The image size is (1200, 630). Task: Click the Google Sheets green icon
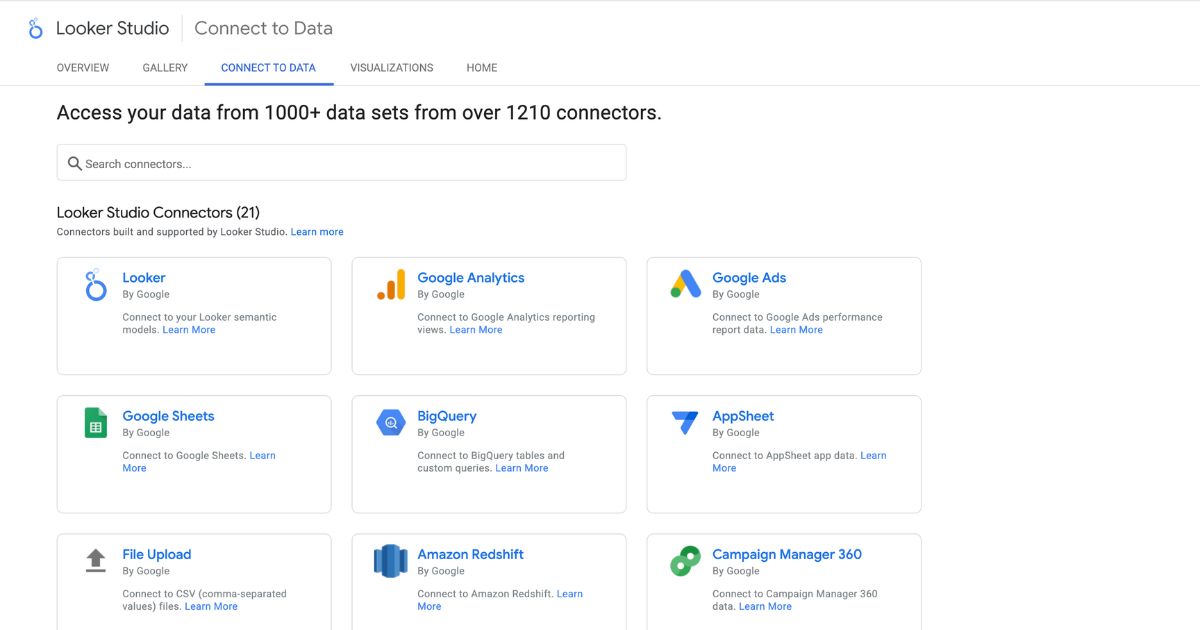point(95,423)
